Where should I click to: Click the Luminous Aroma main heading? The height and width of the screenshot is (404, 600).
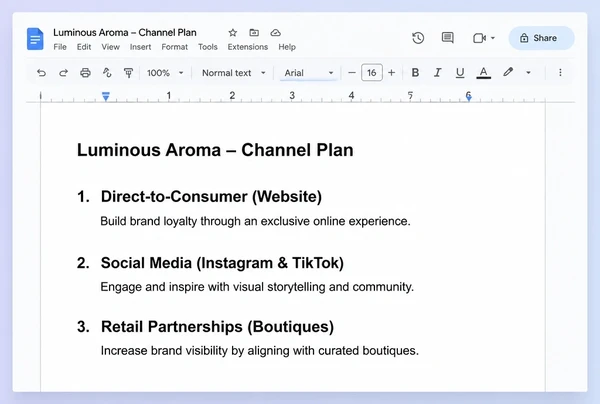[x=215, y=150]
